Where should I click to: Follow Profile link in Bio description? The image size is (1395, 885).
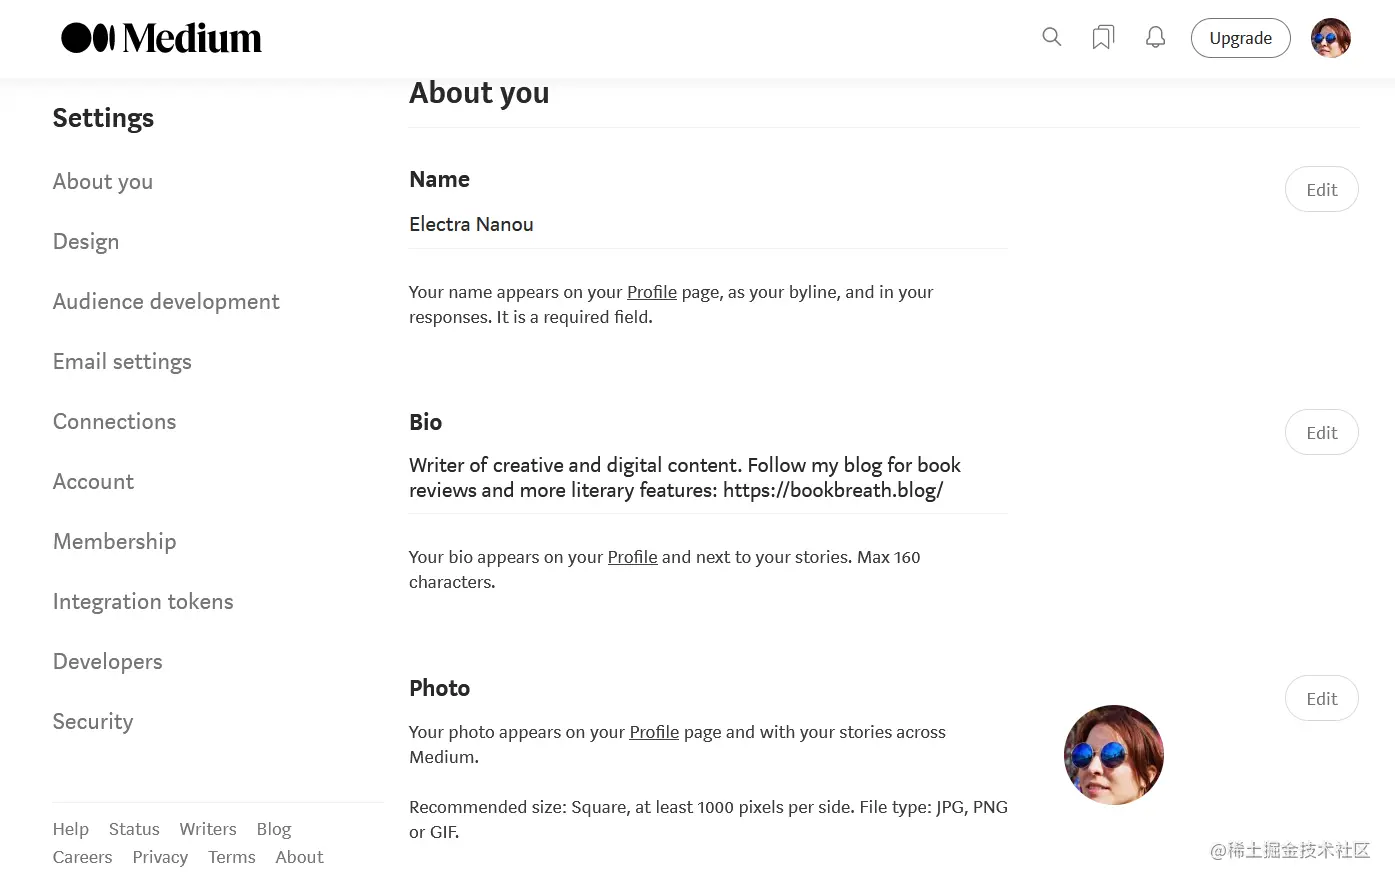633,557
